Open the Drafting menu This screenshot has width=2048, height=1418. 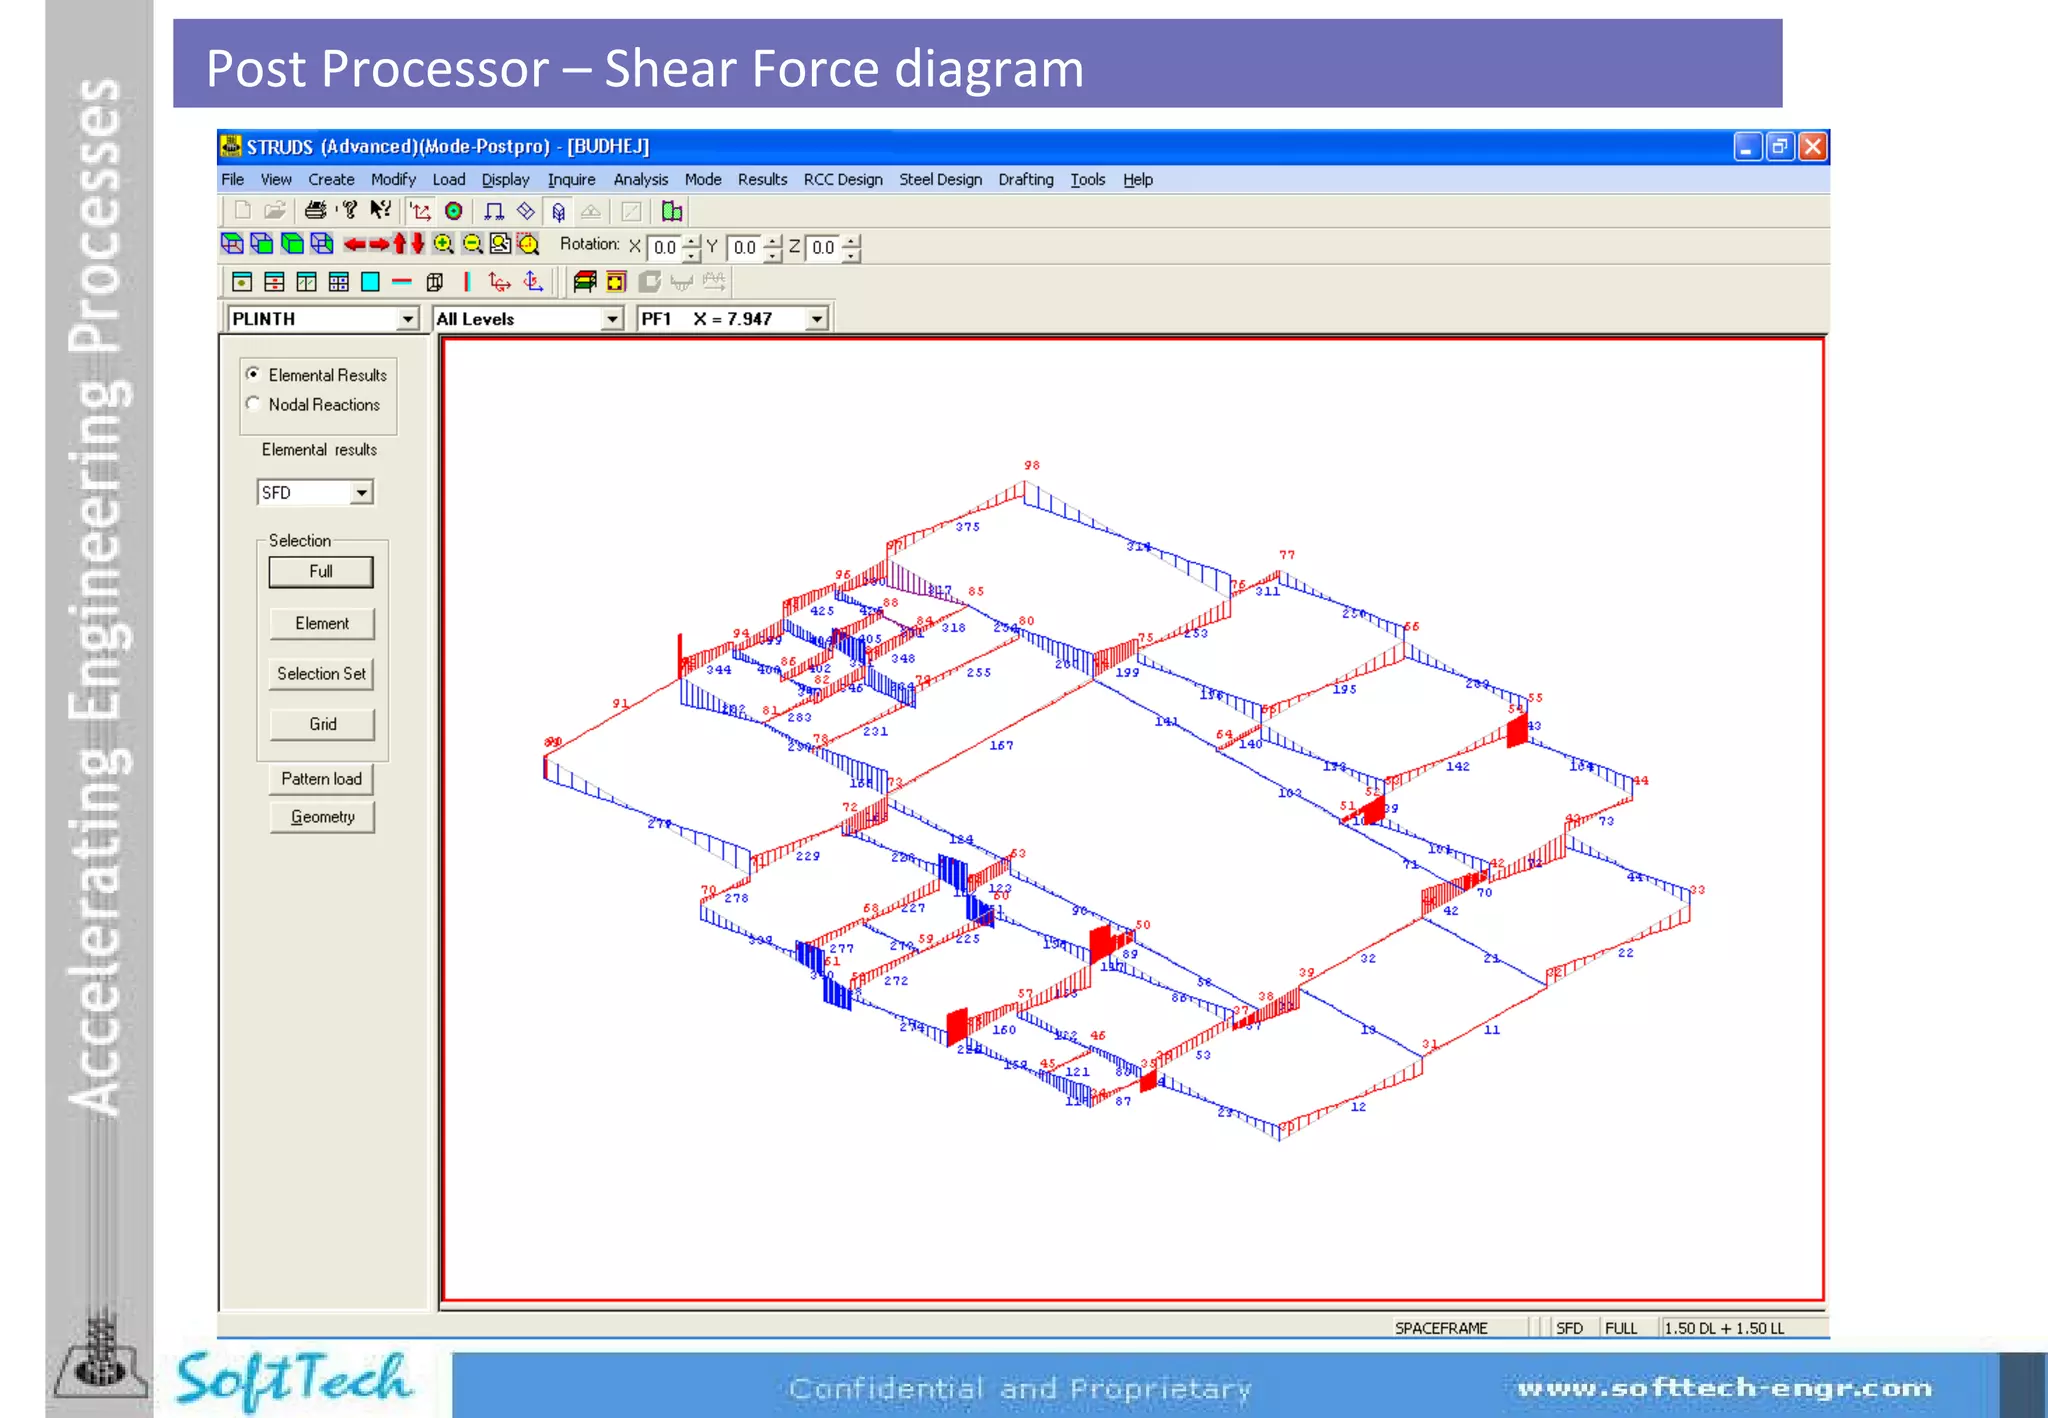pos(1026,179)
